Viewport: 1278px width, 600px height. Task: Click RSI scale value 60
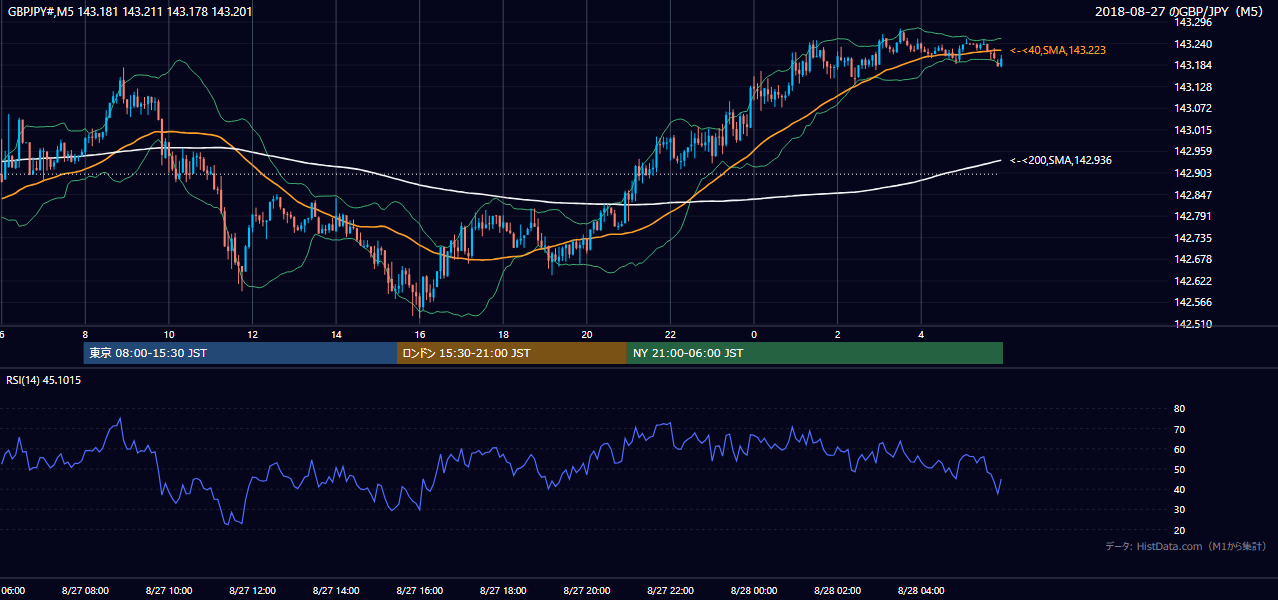point(1179,449)
